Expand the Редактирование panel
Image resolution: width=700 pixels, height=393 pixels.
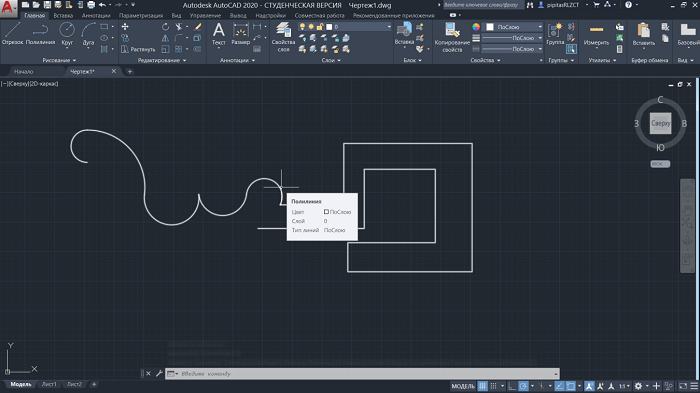tap(162, 60)
